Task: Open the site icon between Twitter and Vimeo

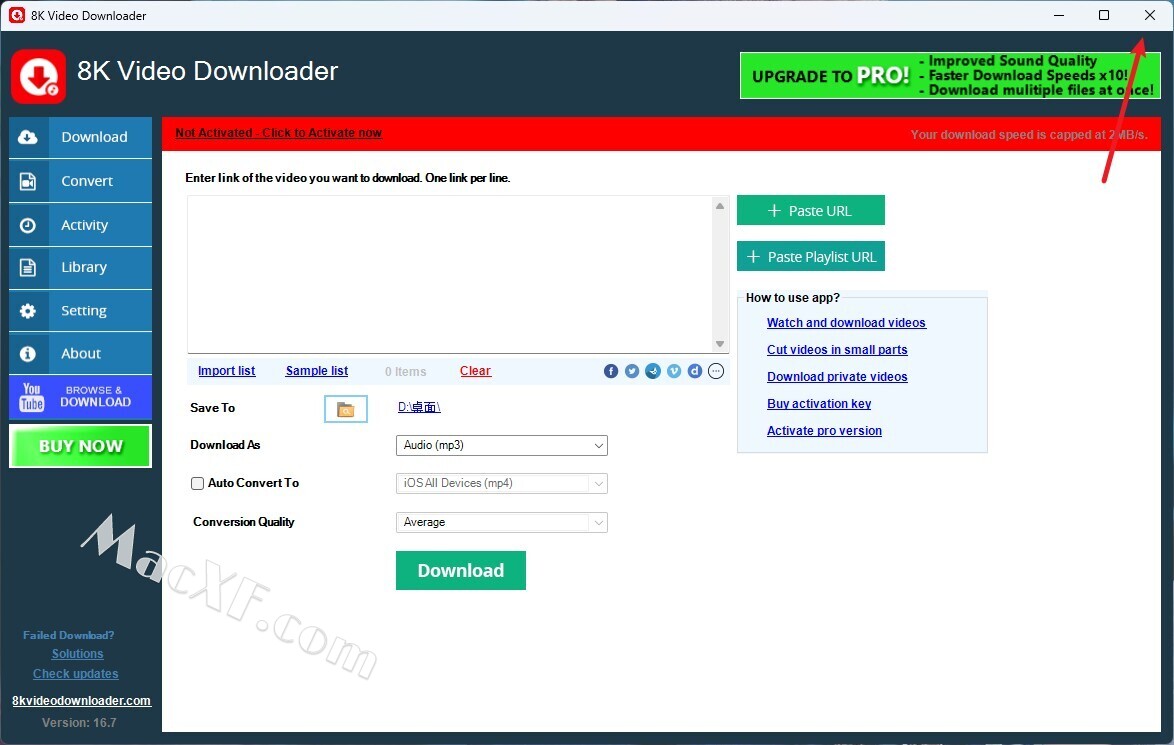Action: pos(653,371)
